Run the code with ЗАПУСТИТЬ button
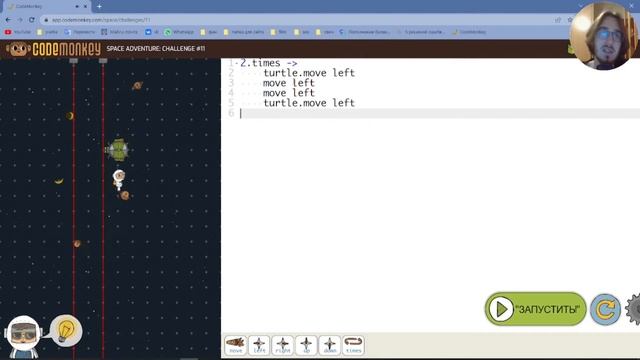Viewport: 640px width, 360px height. 536,309
